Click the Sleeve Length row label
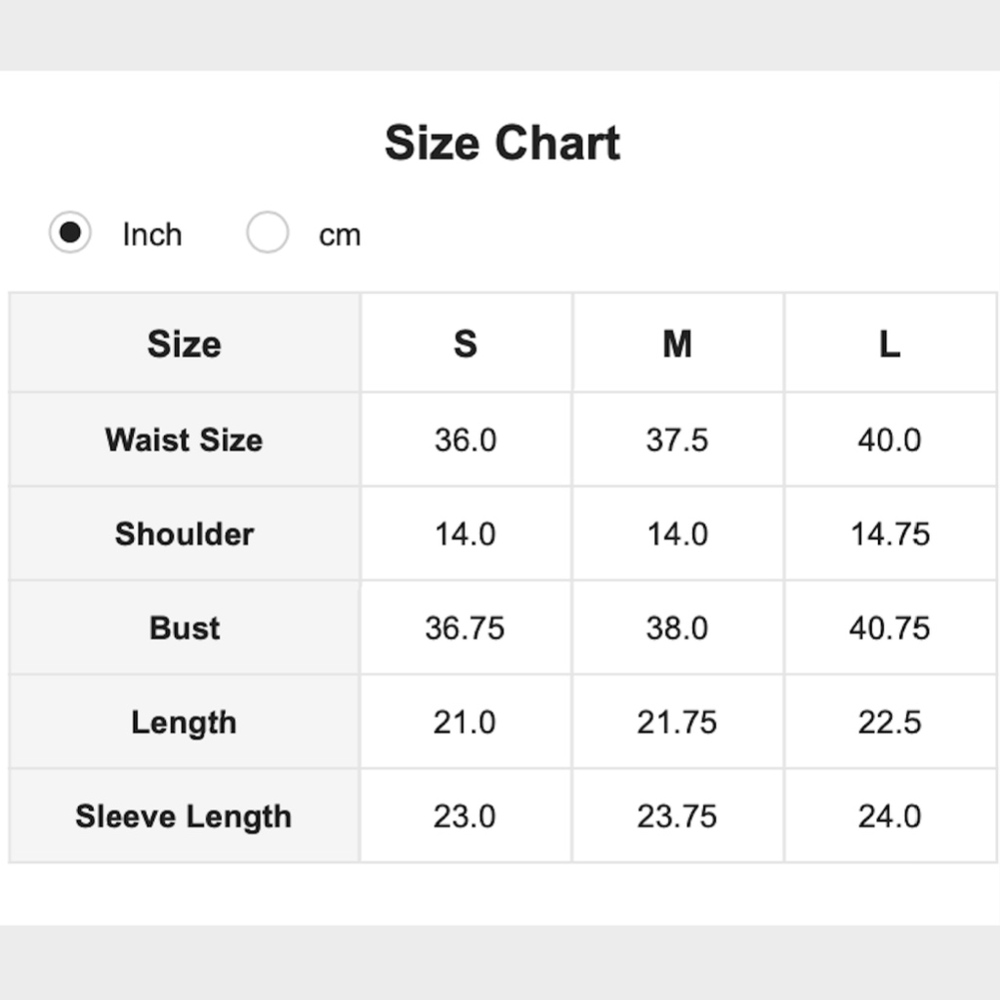The image size is (1000, 1000). [184, 816]
